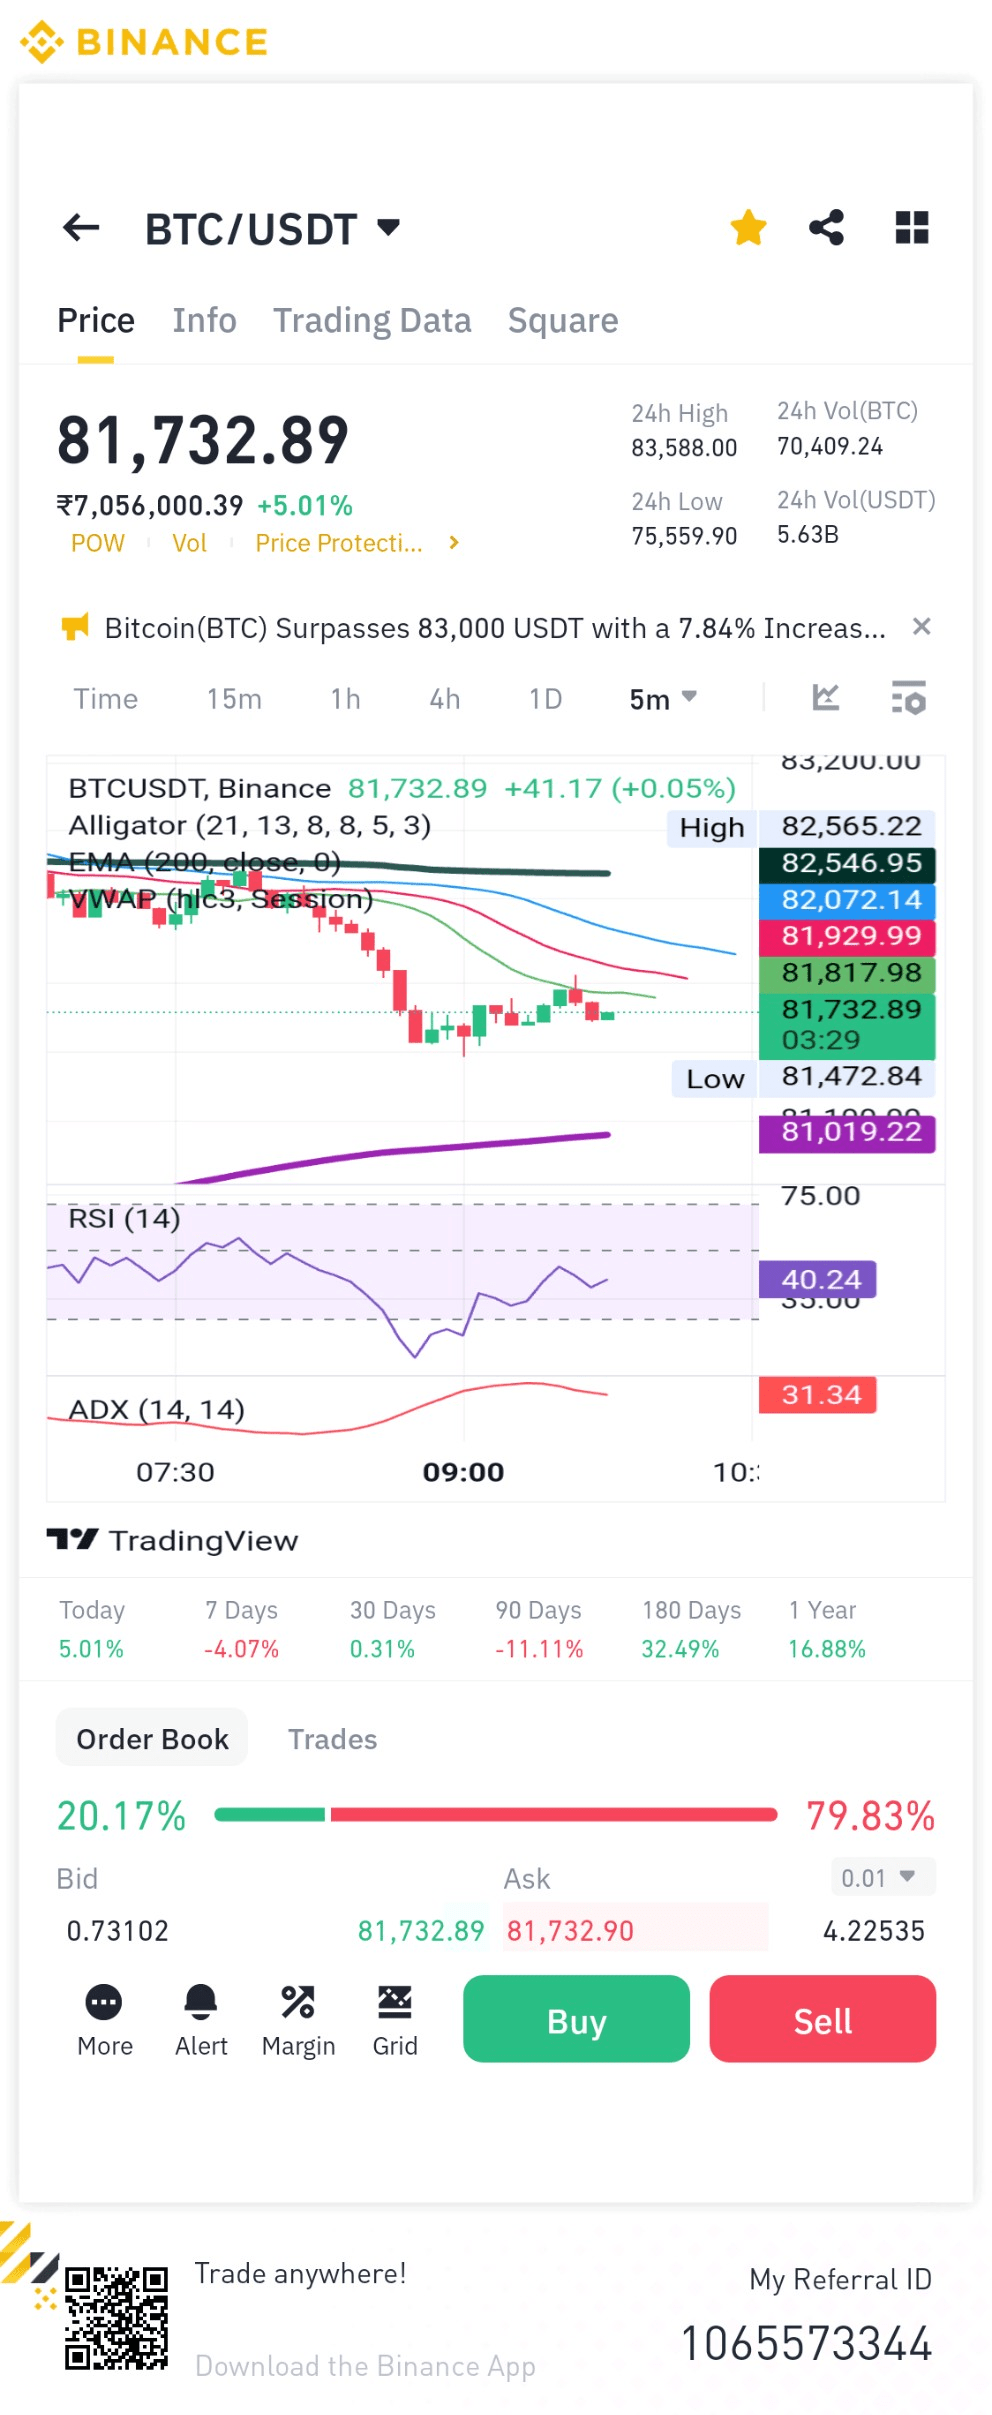This screenshot has height=2415, width=992.
Task: Go back using the left arrow
Action: click(81, 228)
